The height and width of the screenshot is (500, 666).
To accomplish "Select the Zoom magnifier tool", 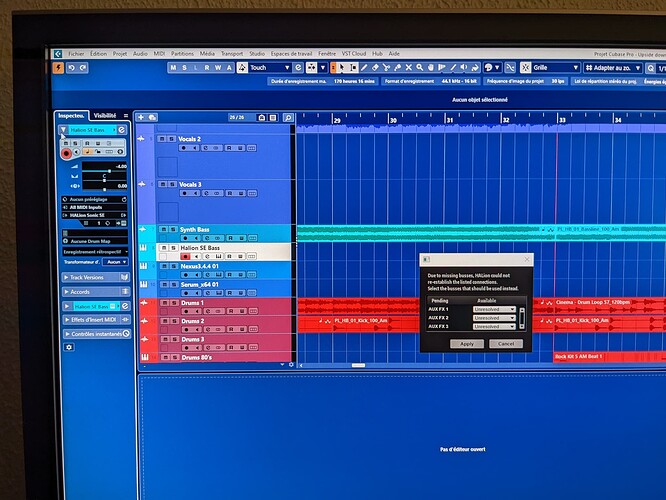I will 420,68.
